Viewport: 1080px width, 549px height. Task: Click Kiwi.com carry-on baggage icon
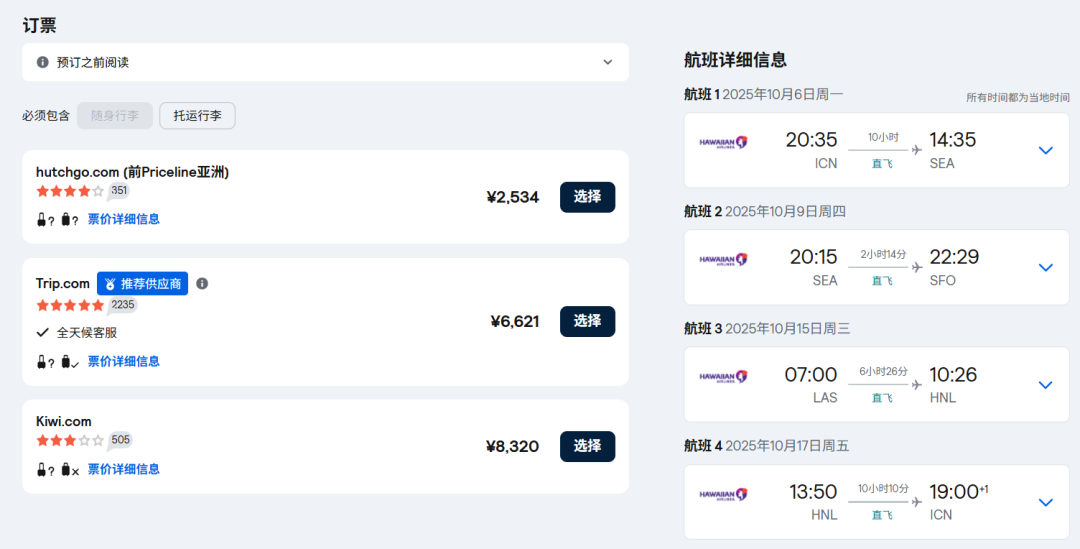coord(45,470)
